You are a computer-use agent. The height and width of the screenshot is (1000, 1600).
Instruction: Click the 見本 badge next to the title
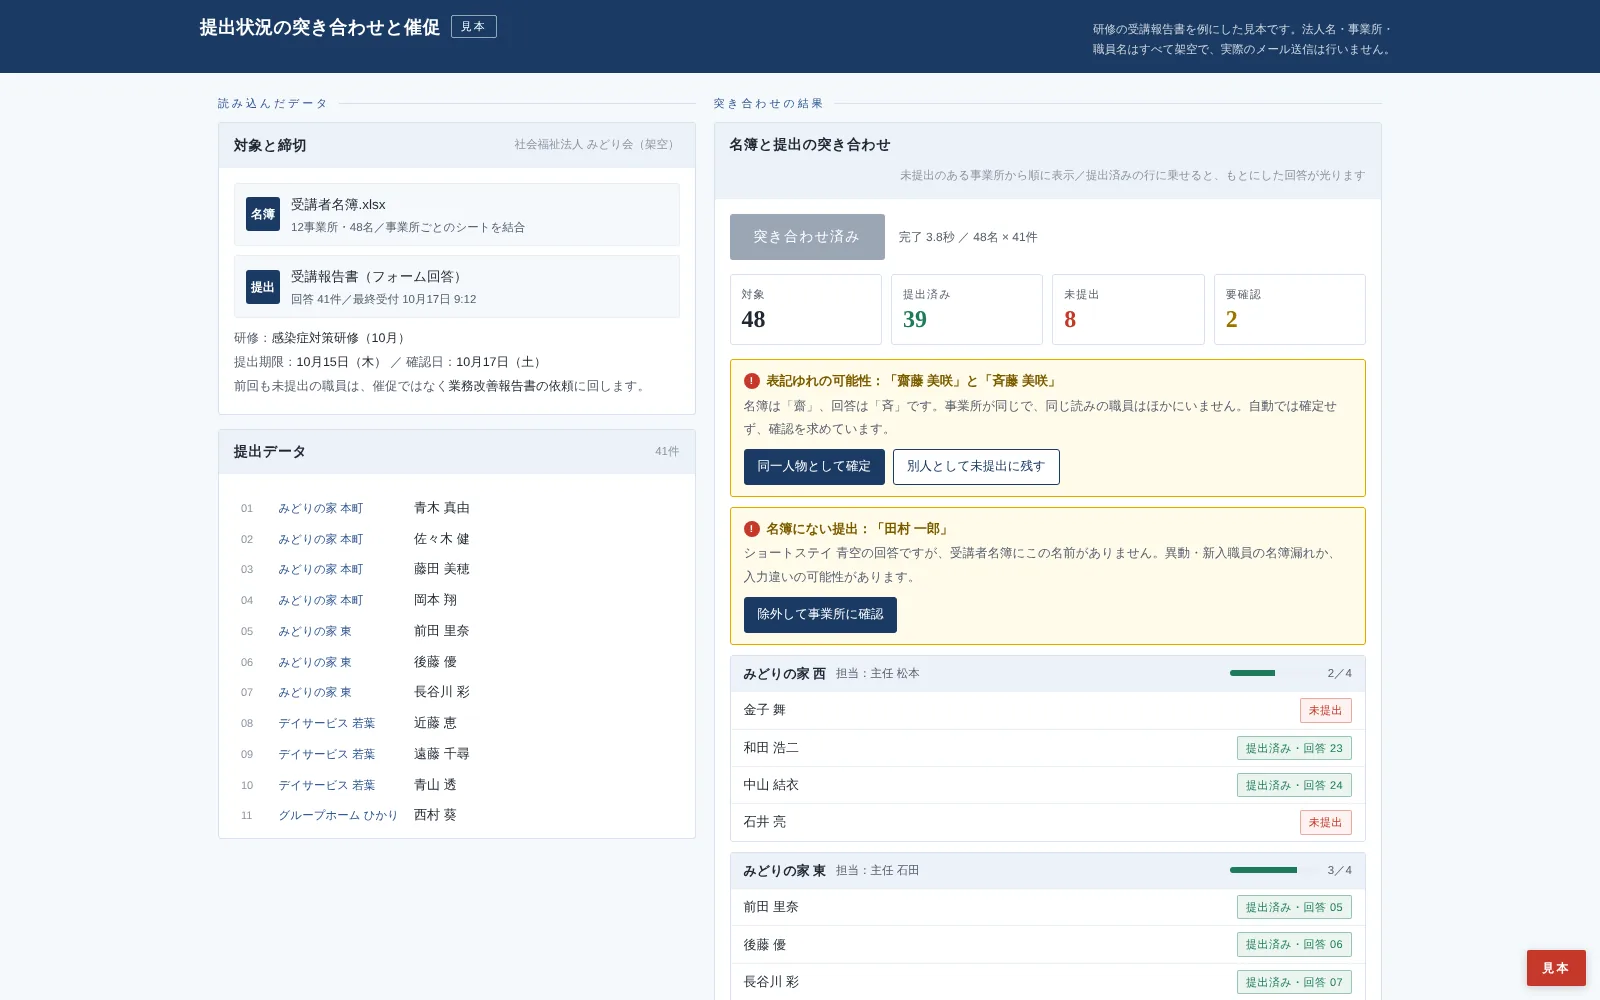pyautogui.click(x=473, y=27)
